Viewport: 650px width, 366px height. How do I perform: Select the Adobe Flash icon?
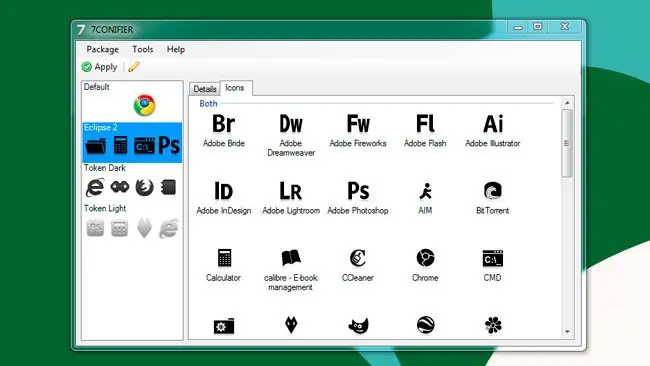point(425,124)
